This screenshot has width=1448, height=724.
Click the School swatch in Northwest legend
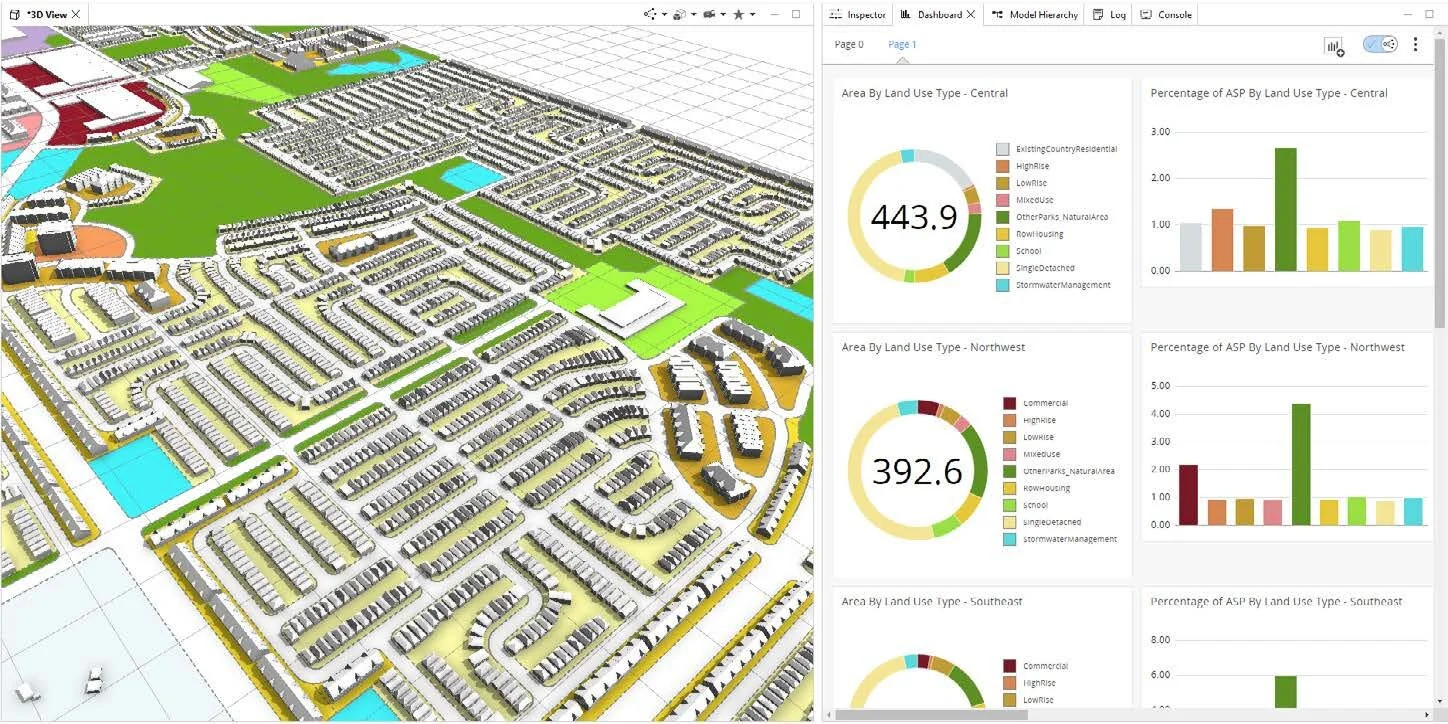[1010, 505]
